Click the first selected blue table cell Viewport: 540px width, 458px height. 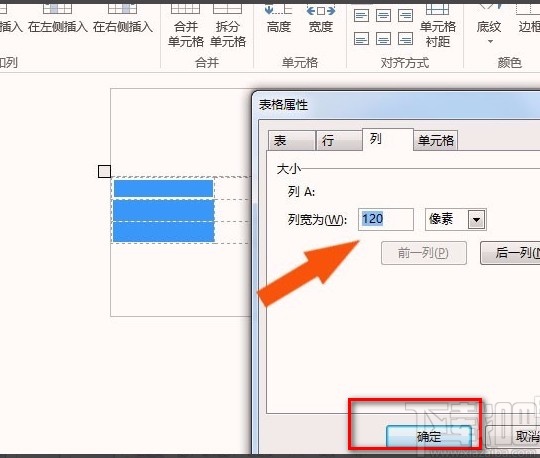[x=163, y=189]
